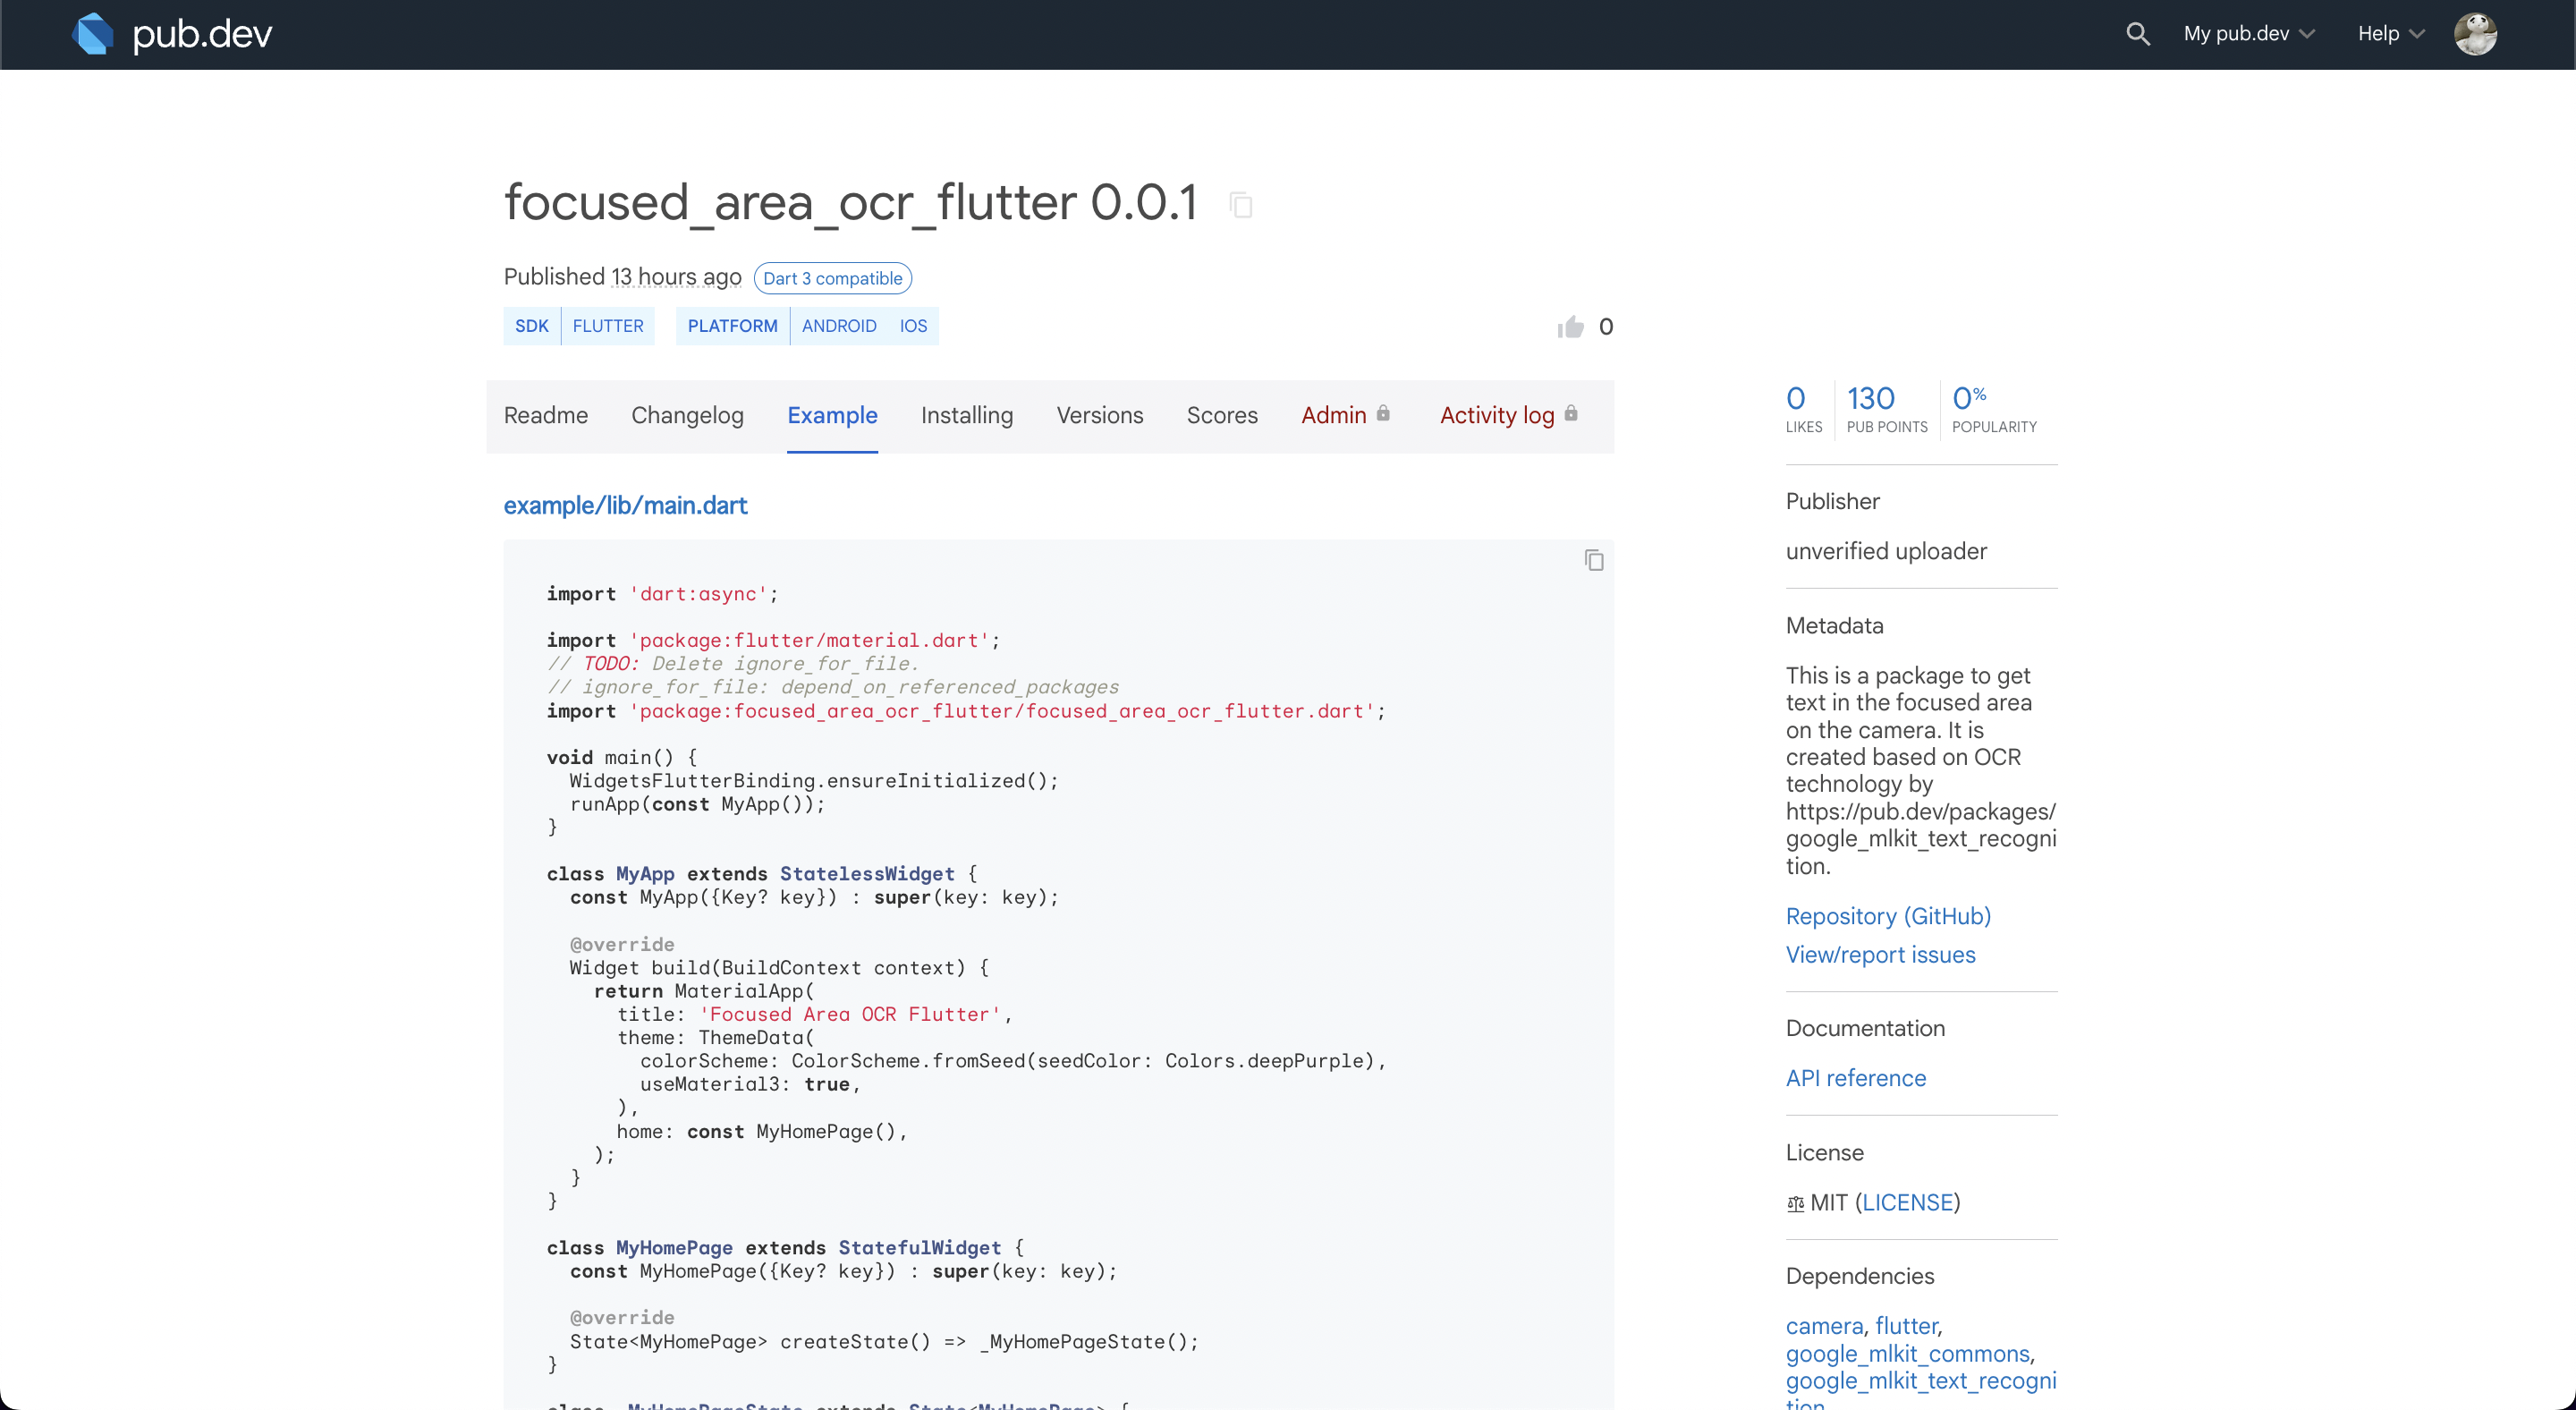The width and height of the screenshot is (2576, 1410).
Task: Open the flutter dependency link
Action: (x=1906, y=1326)
